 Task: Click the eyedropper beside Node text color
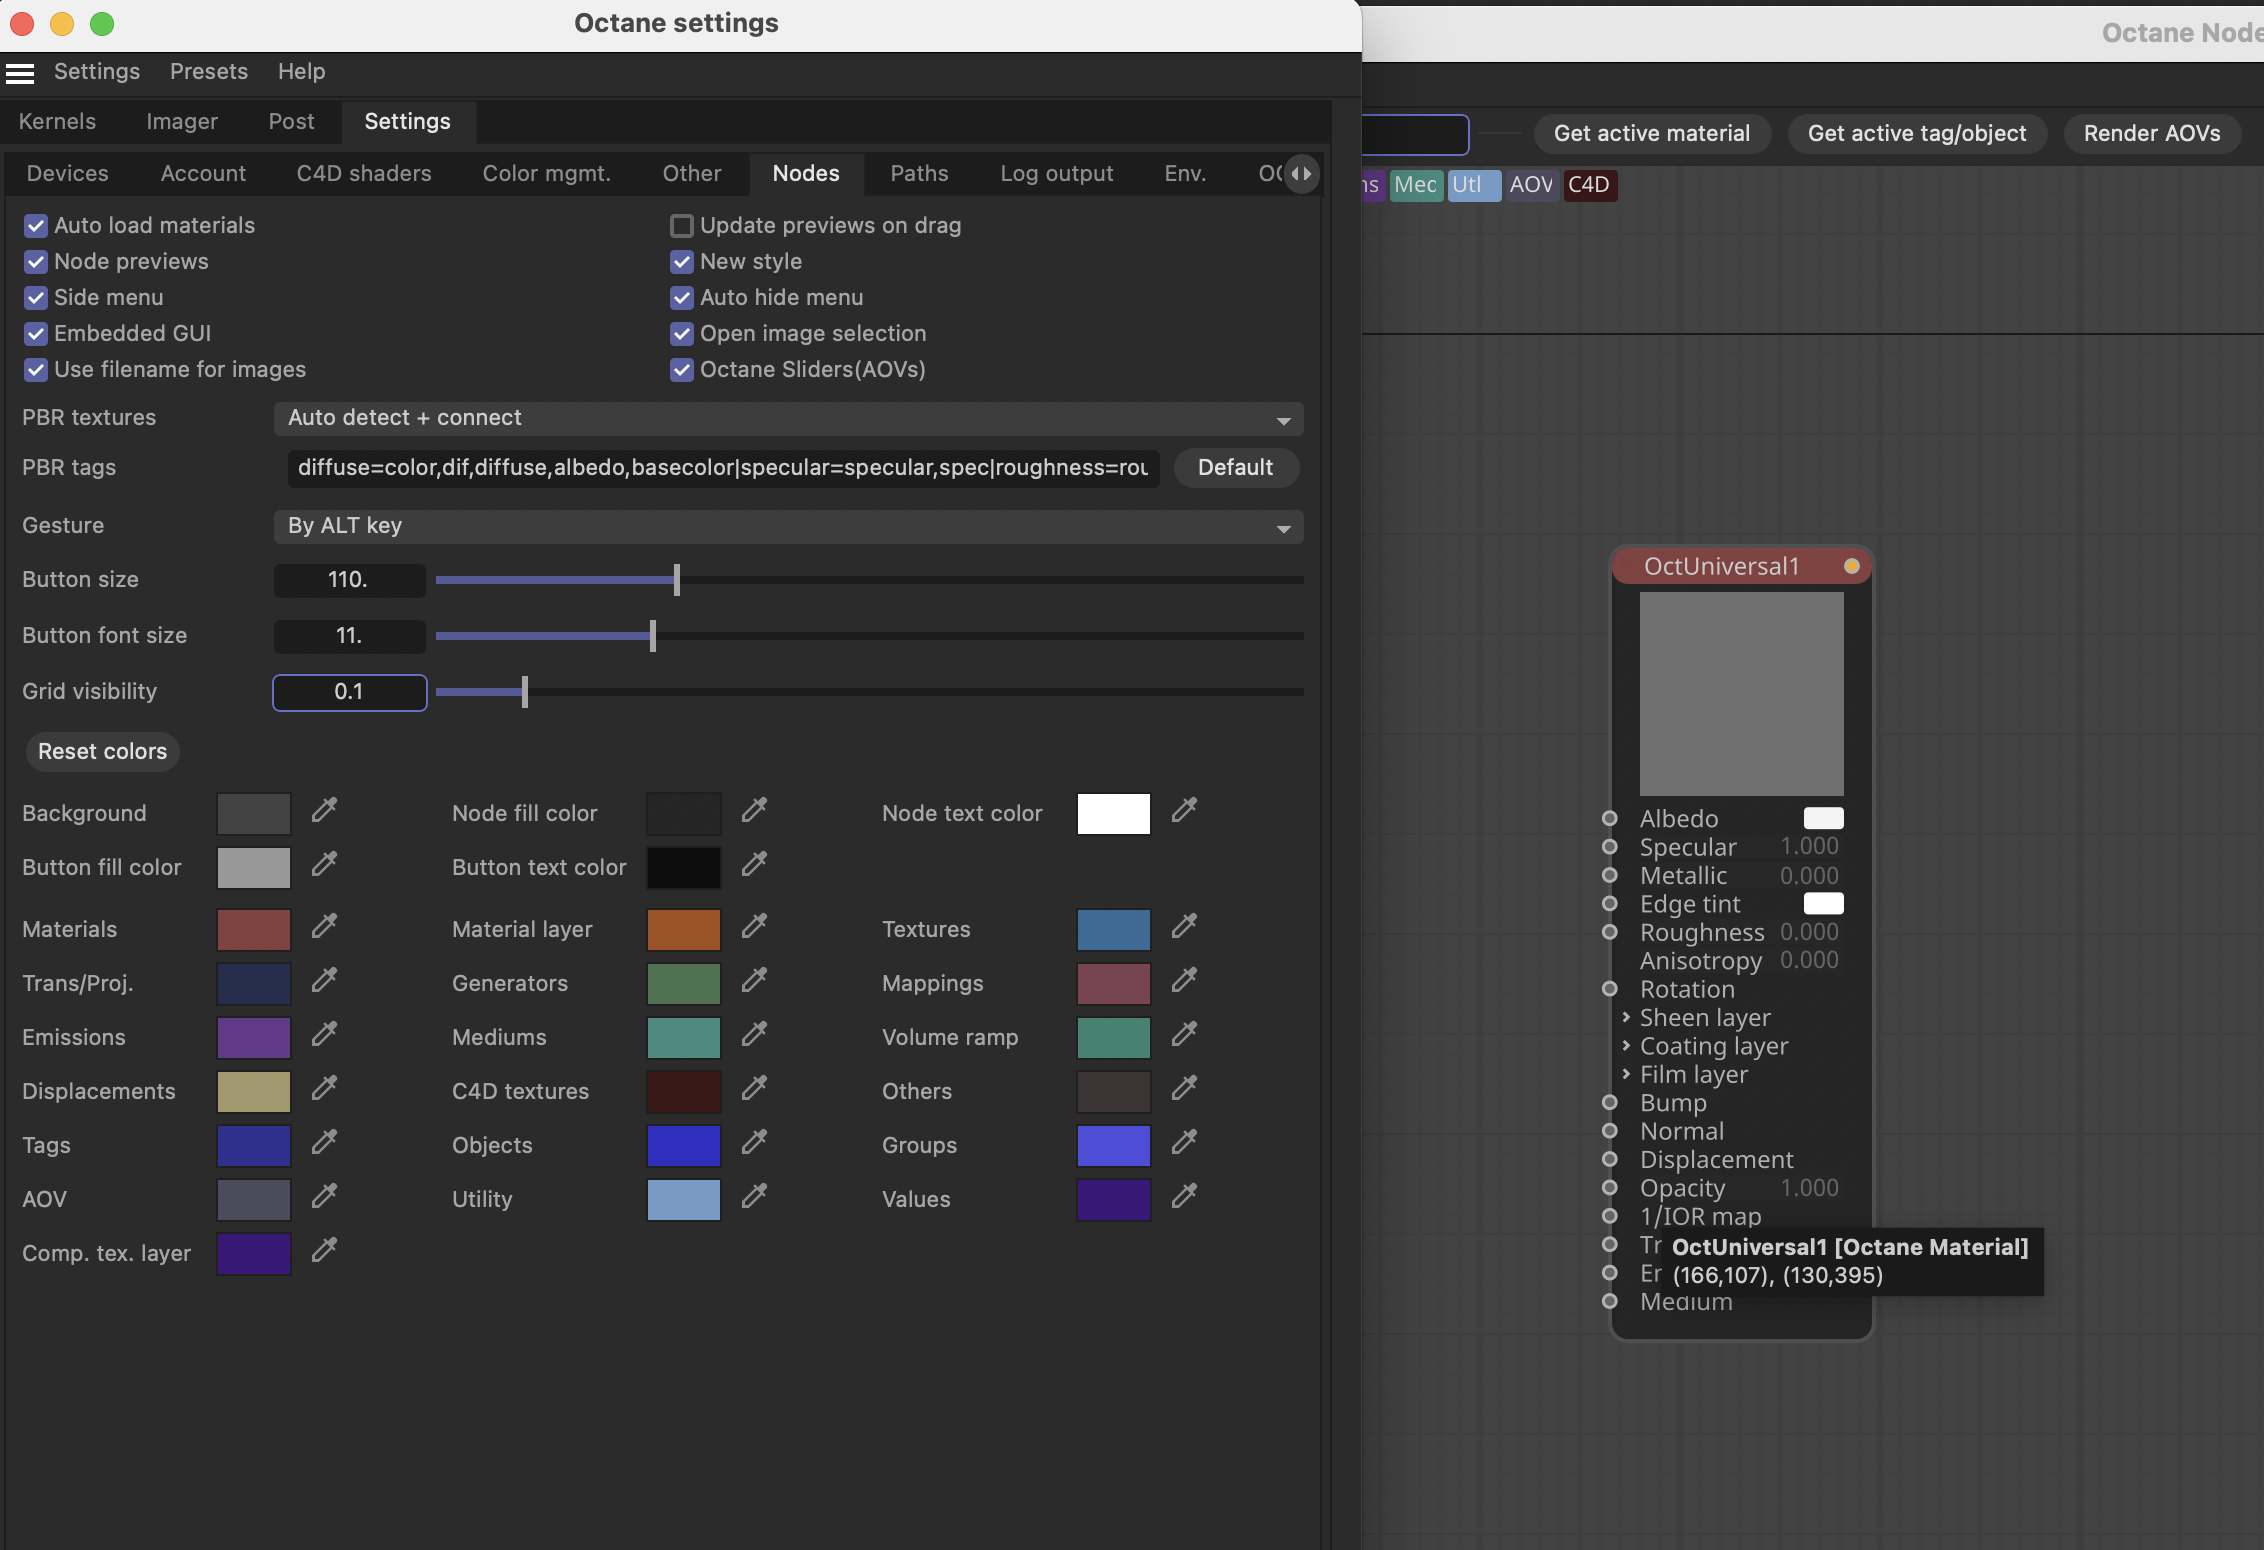pyautogui.click(x=1184, y=810)
